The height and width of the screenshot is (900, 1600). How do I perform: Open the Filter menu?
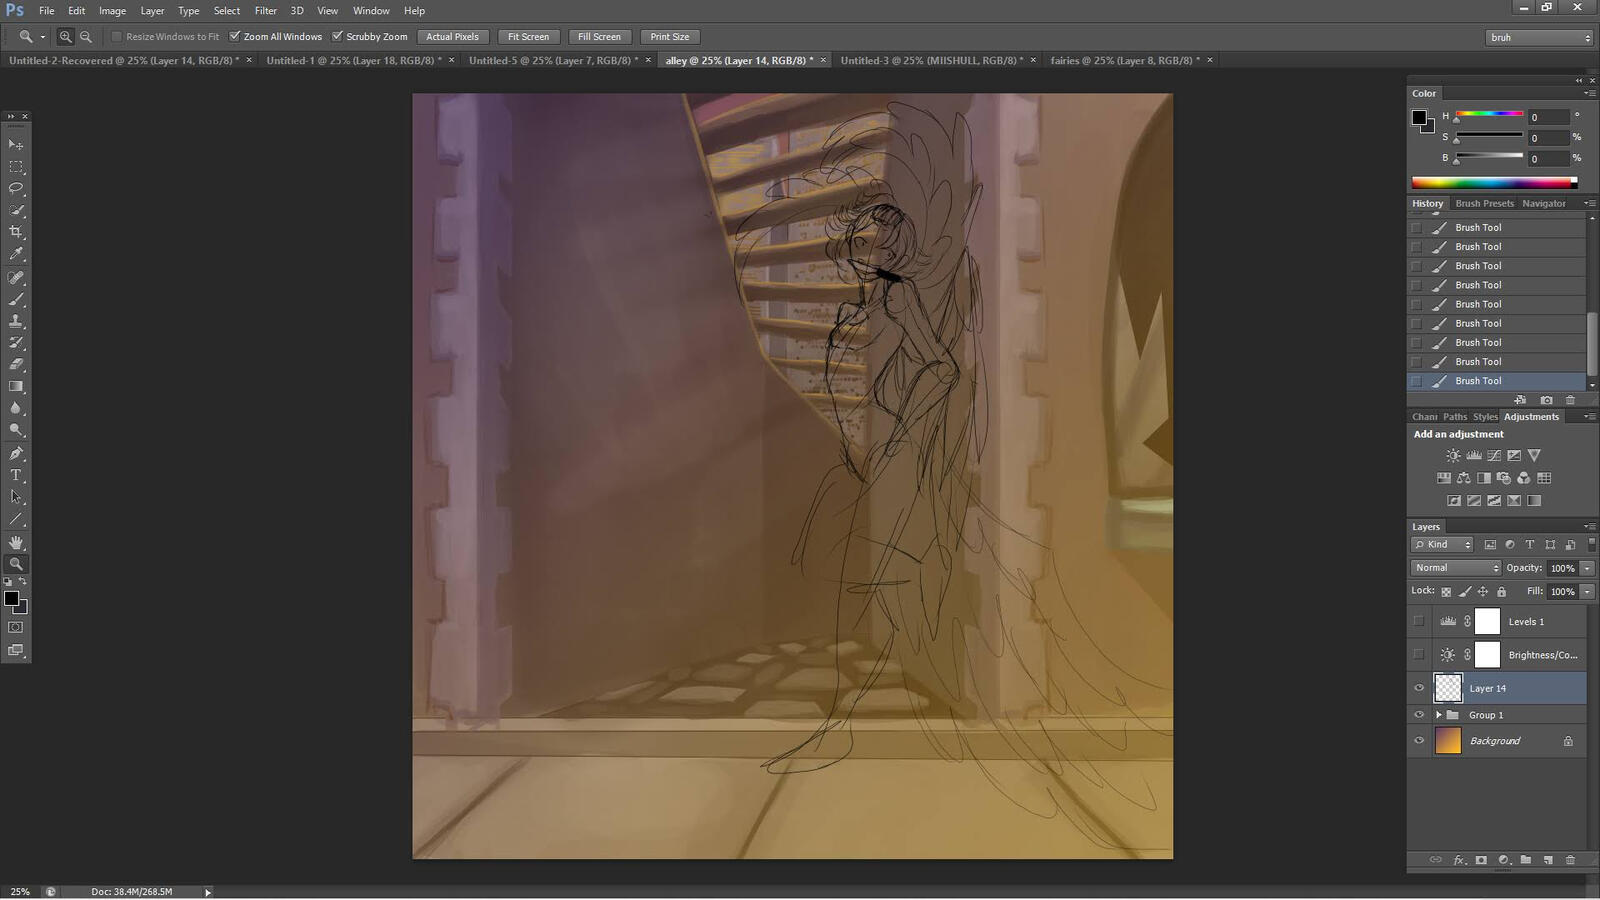(x=265, y=11)
